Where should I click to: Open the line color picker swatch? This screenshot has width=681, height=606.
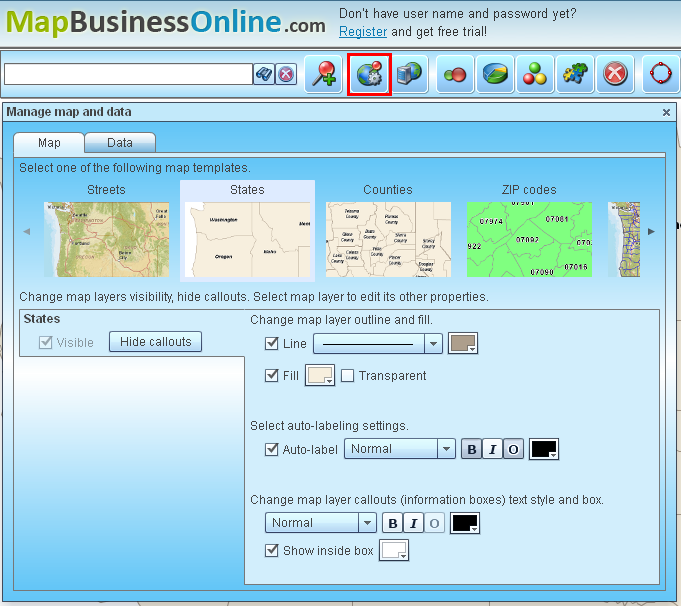pyautogui.click(x=463, y=343)
